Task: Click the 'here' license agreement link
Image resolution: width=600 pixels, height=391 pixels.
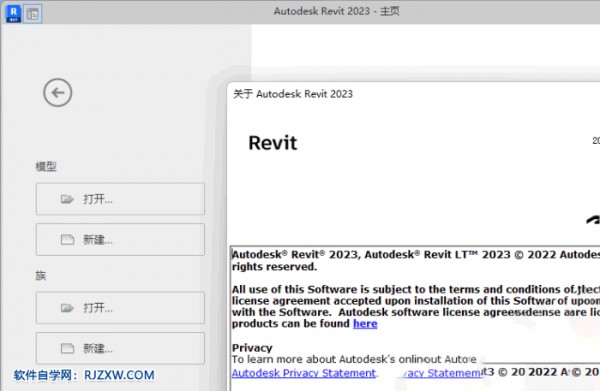Action: tap(365, 324)
